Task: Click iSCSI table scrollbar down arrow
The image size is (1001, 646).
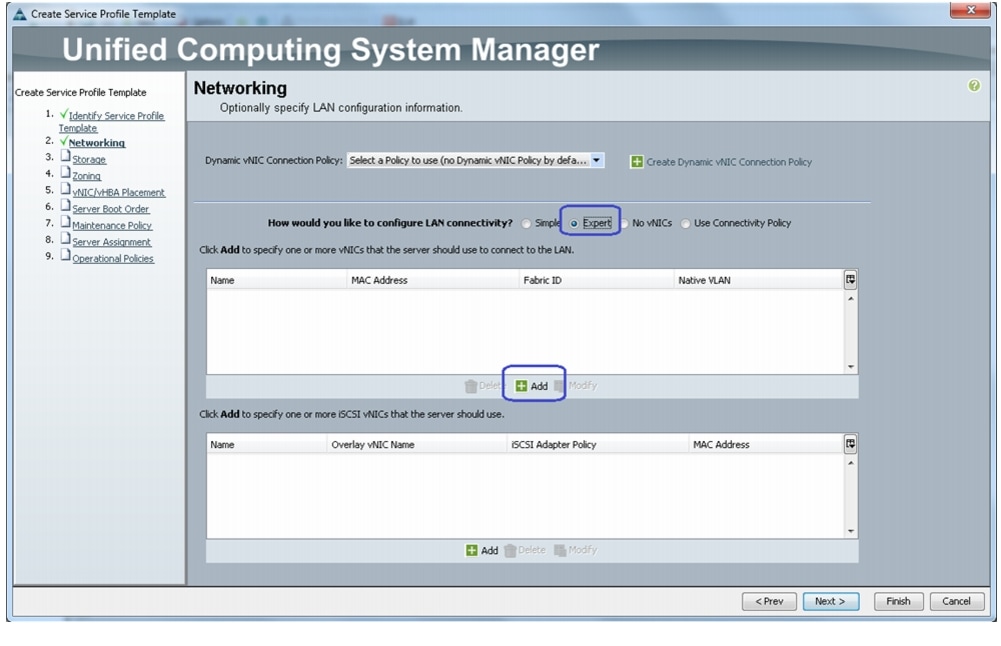Action: [850, 530]
